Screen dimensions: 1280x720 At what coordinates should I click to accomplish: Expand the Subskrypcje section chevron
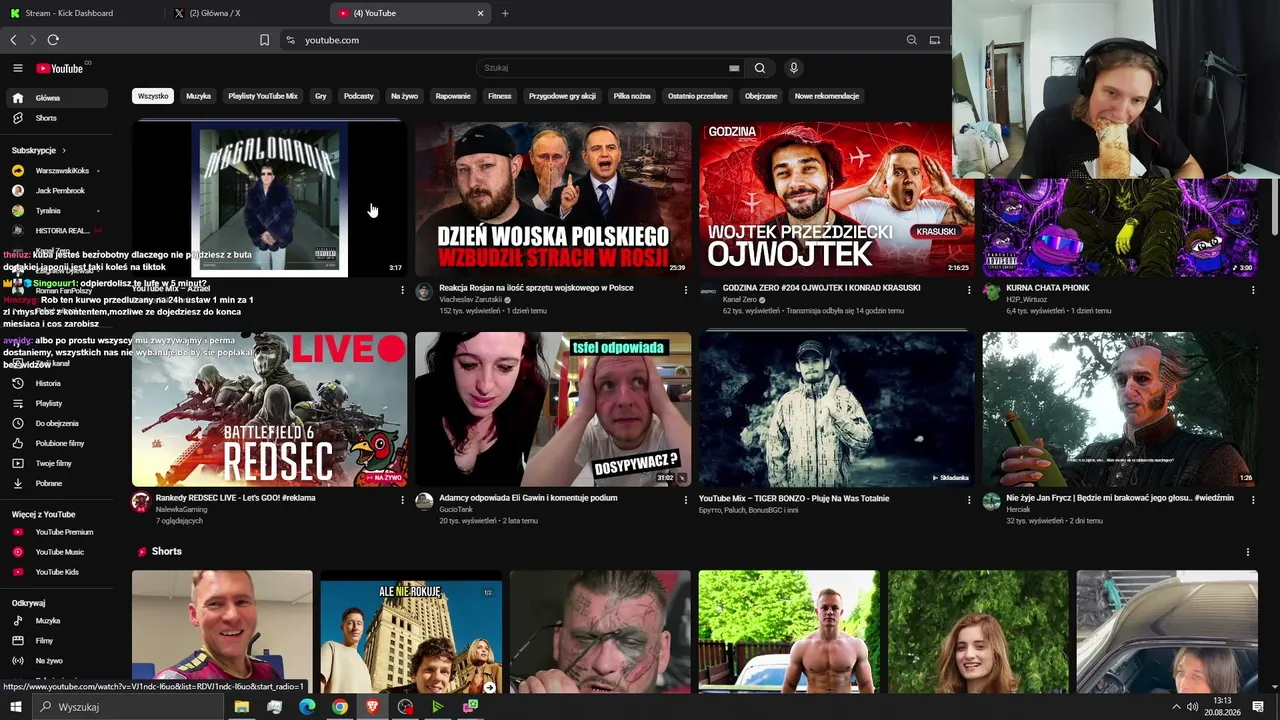click(x=64, y=151)
